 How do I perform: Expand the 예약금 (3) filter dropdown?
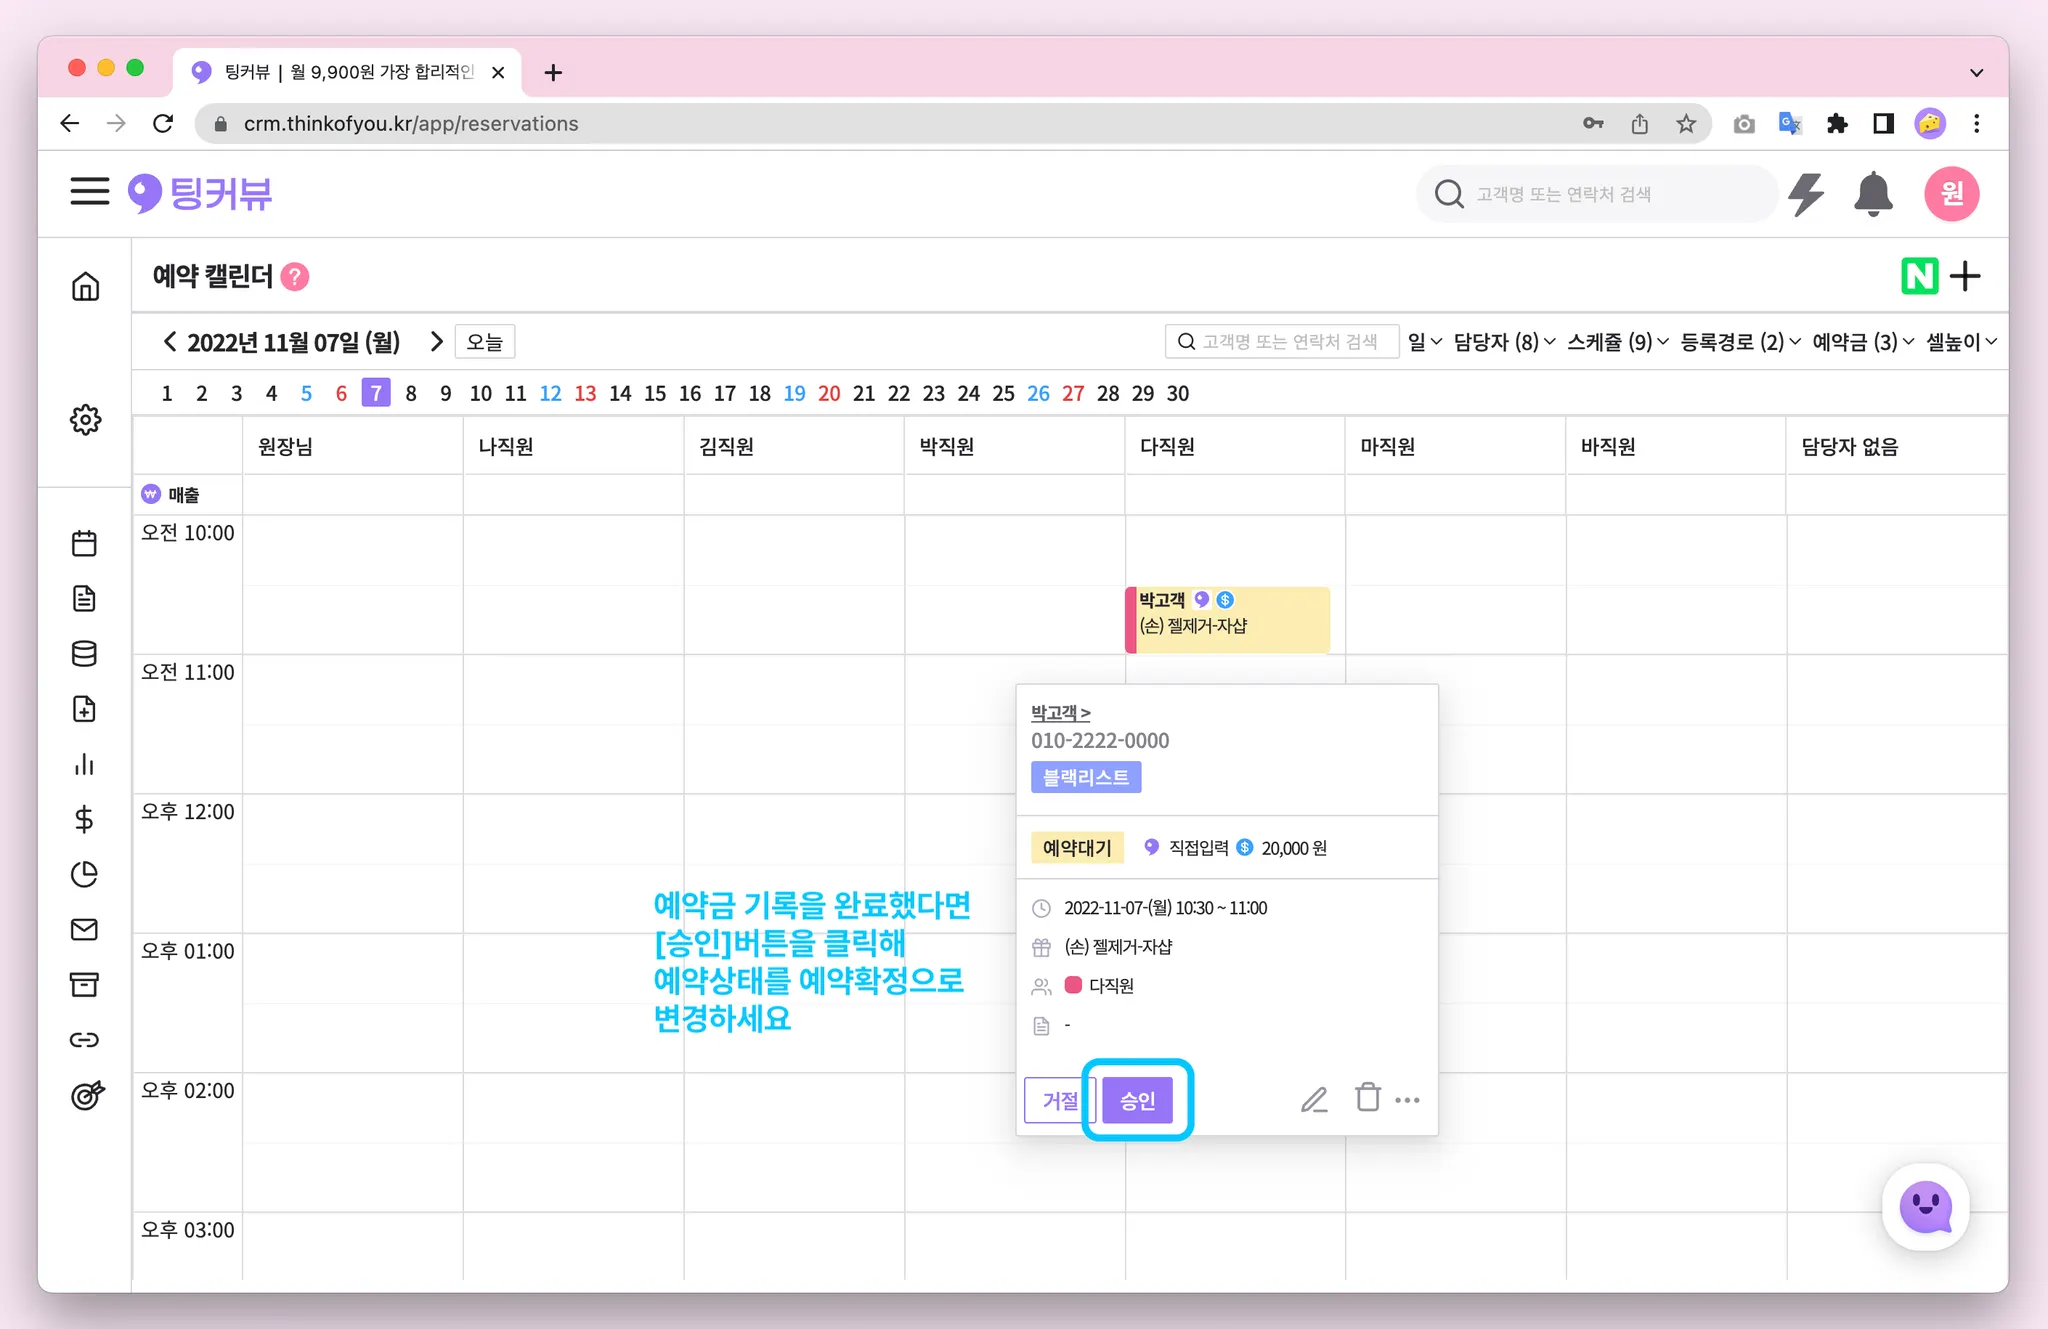click(x=1862, y=342)
